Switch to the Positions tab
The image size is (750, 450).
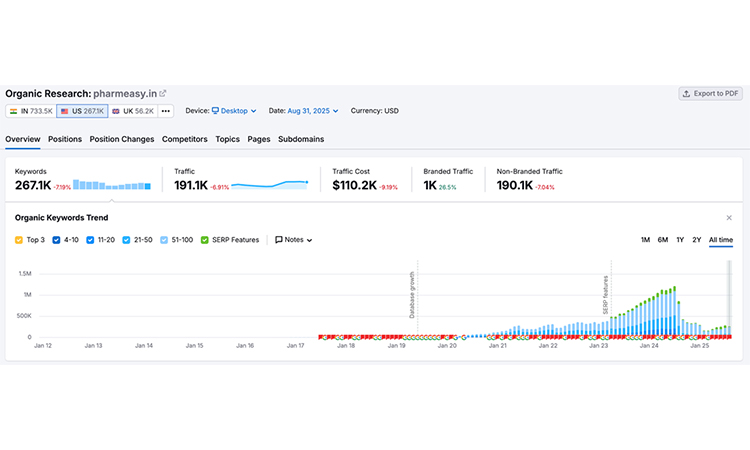pos(65,139)
